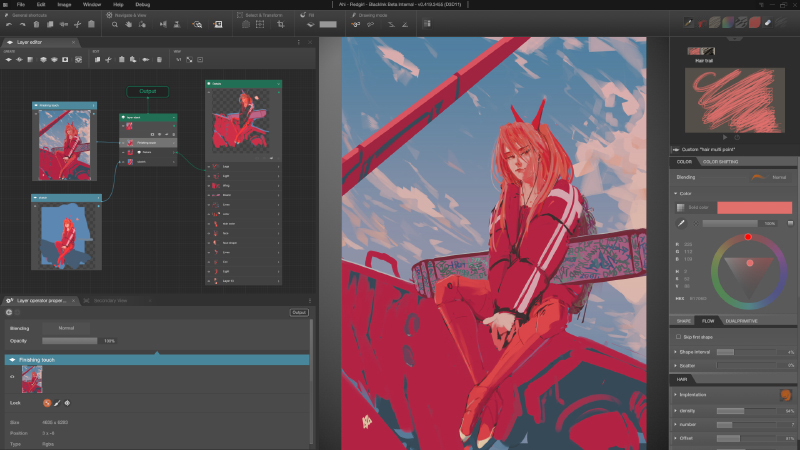Click the undo arrow in General shortcuts

(x=8, y=24)
